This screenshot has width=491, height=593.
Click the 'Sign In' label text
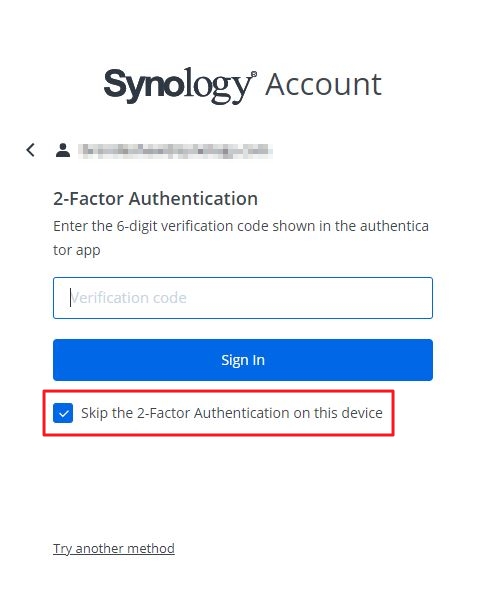pyautogui.click(x=243, y=360)
